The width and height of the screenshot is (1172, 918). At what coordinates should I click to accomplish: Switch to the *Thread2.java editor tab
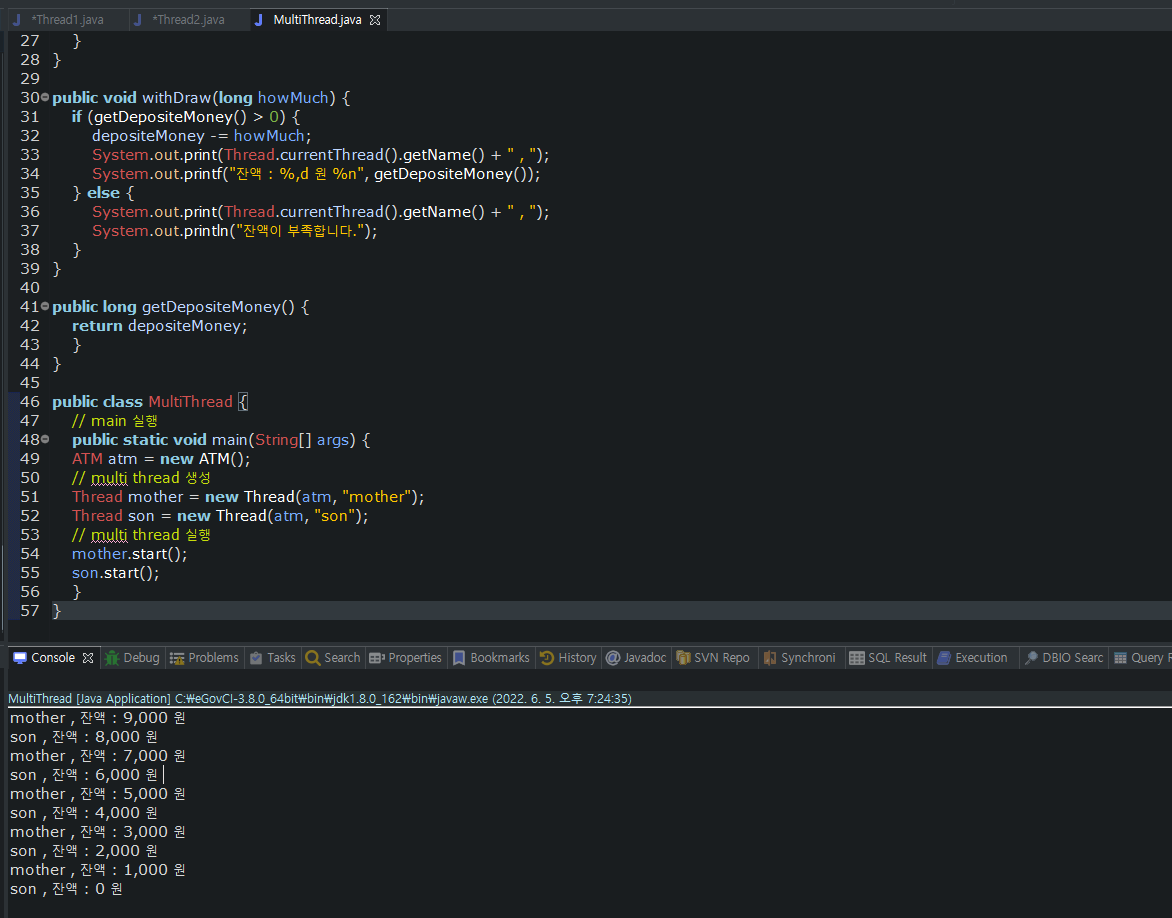point(188,19)
